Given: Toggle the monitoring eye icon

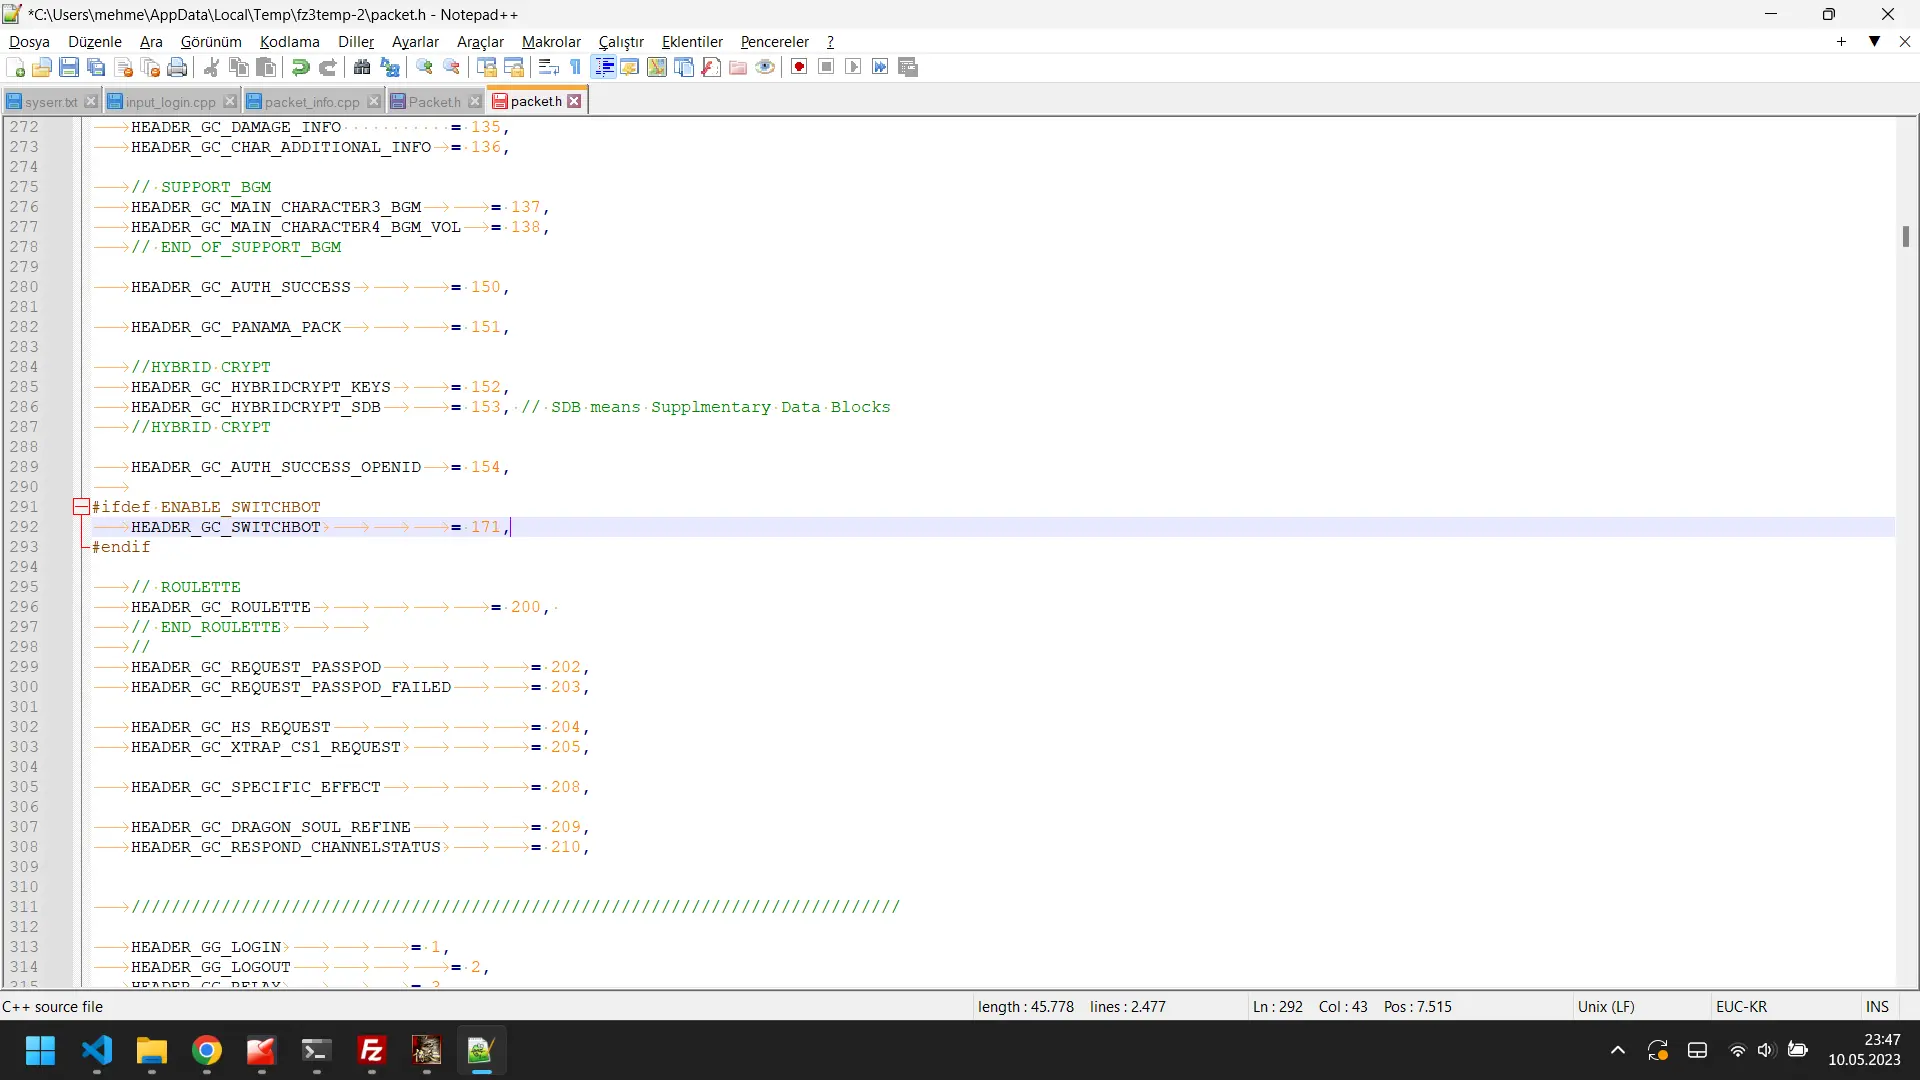Looking at the screenshot, I should 765,67.
